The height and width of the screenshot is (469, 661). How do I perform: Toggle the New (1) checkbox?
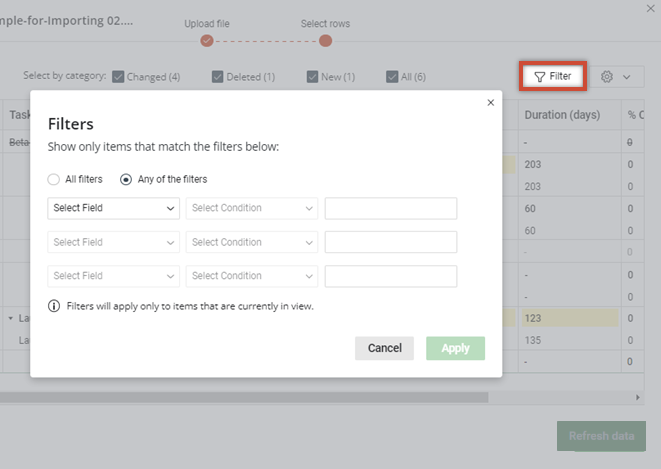coord(313,76)
